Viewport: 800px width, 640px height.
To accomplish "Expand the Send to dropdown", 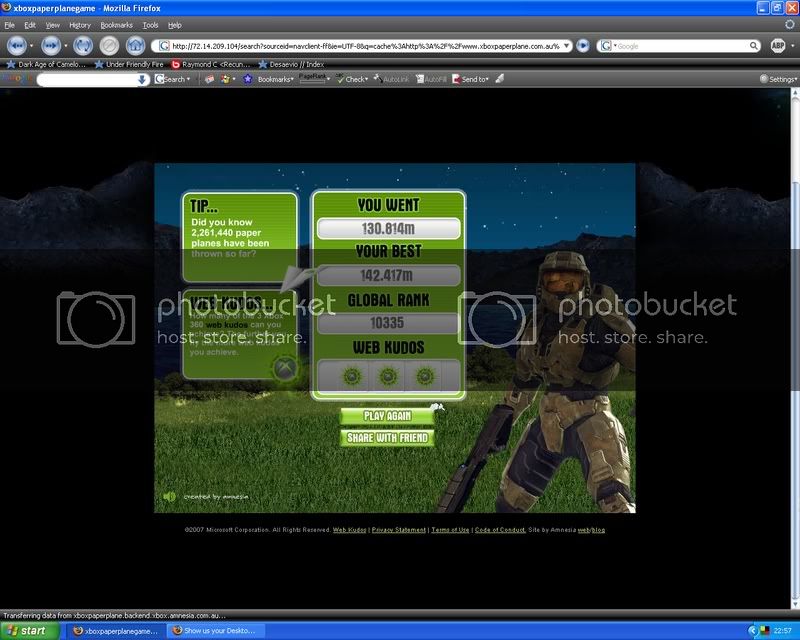I will [487, 80].
